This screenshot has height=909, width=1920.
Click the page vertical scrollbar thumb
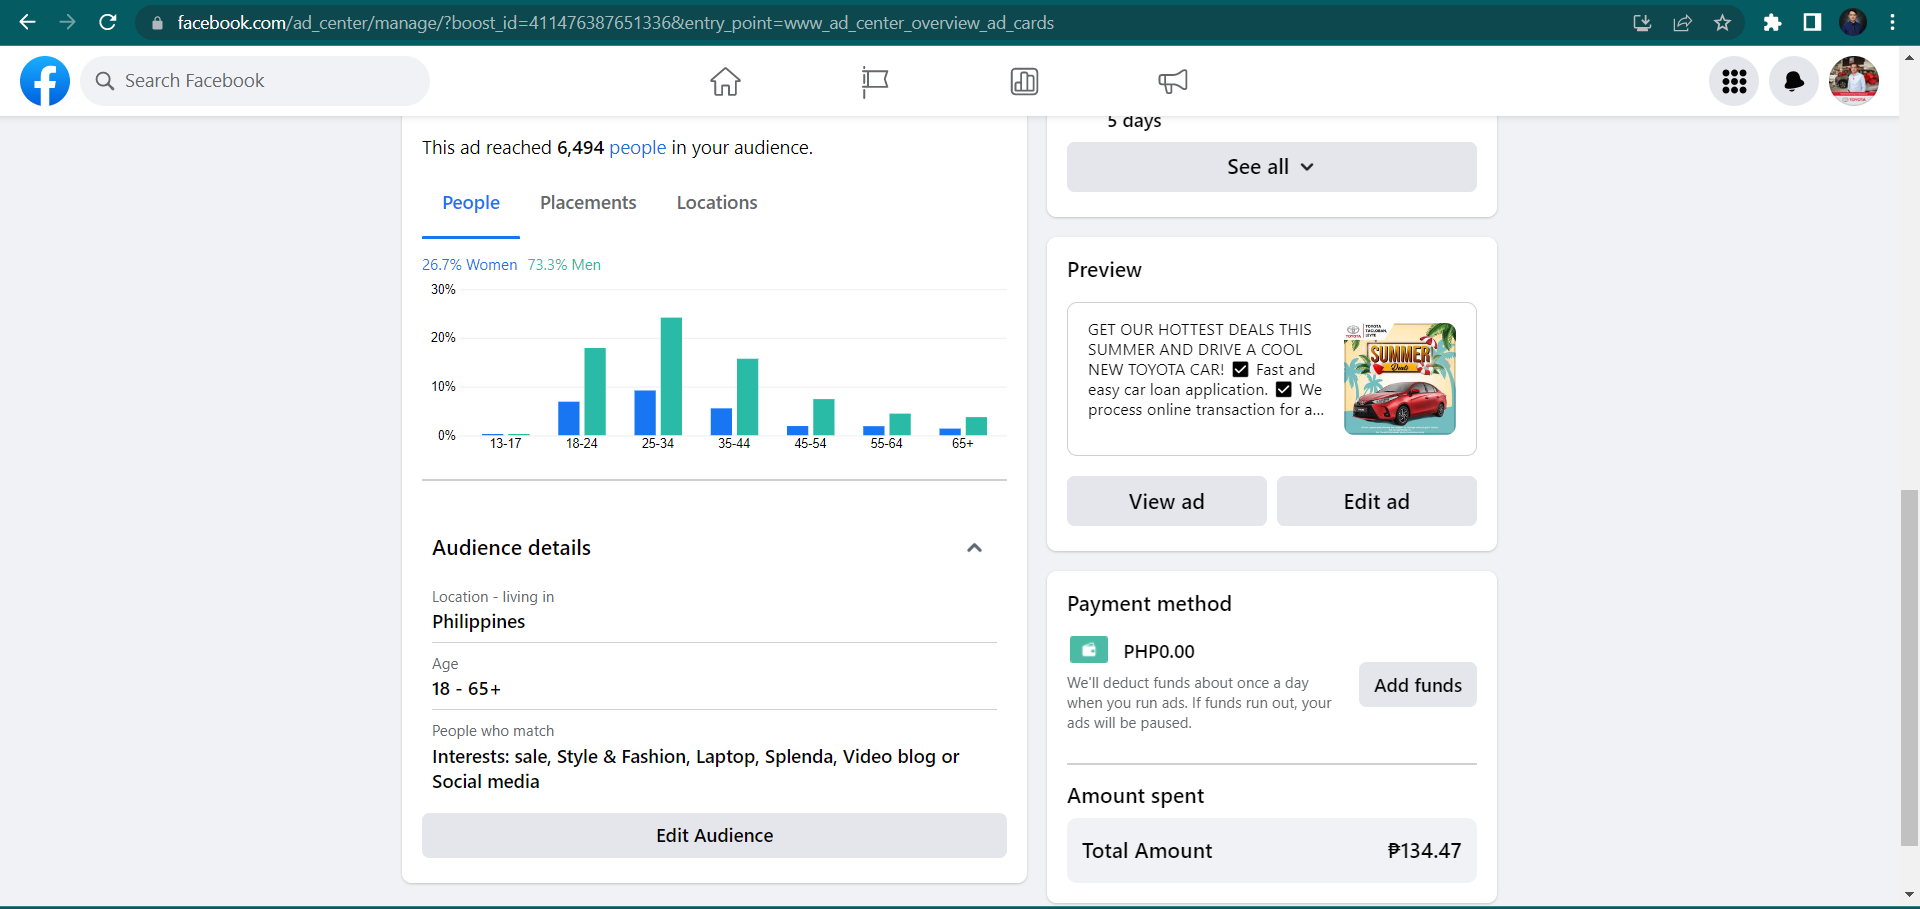pos(1909,668)
